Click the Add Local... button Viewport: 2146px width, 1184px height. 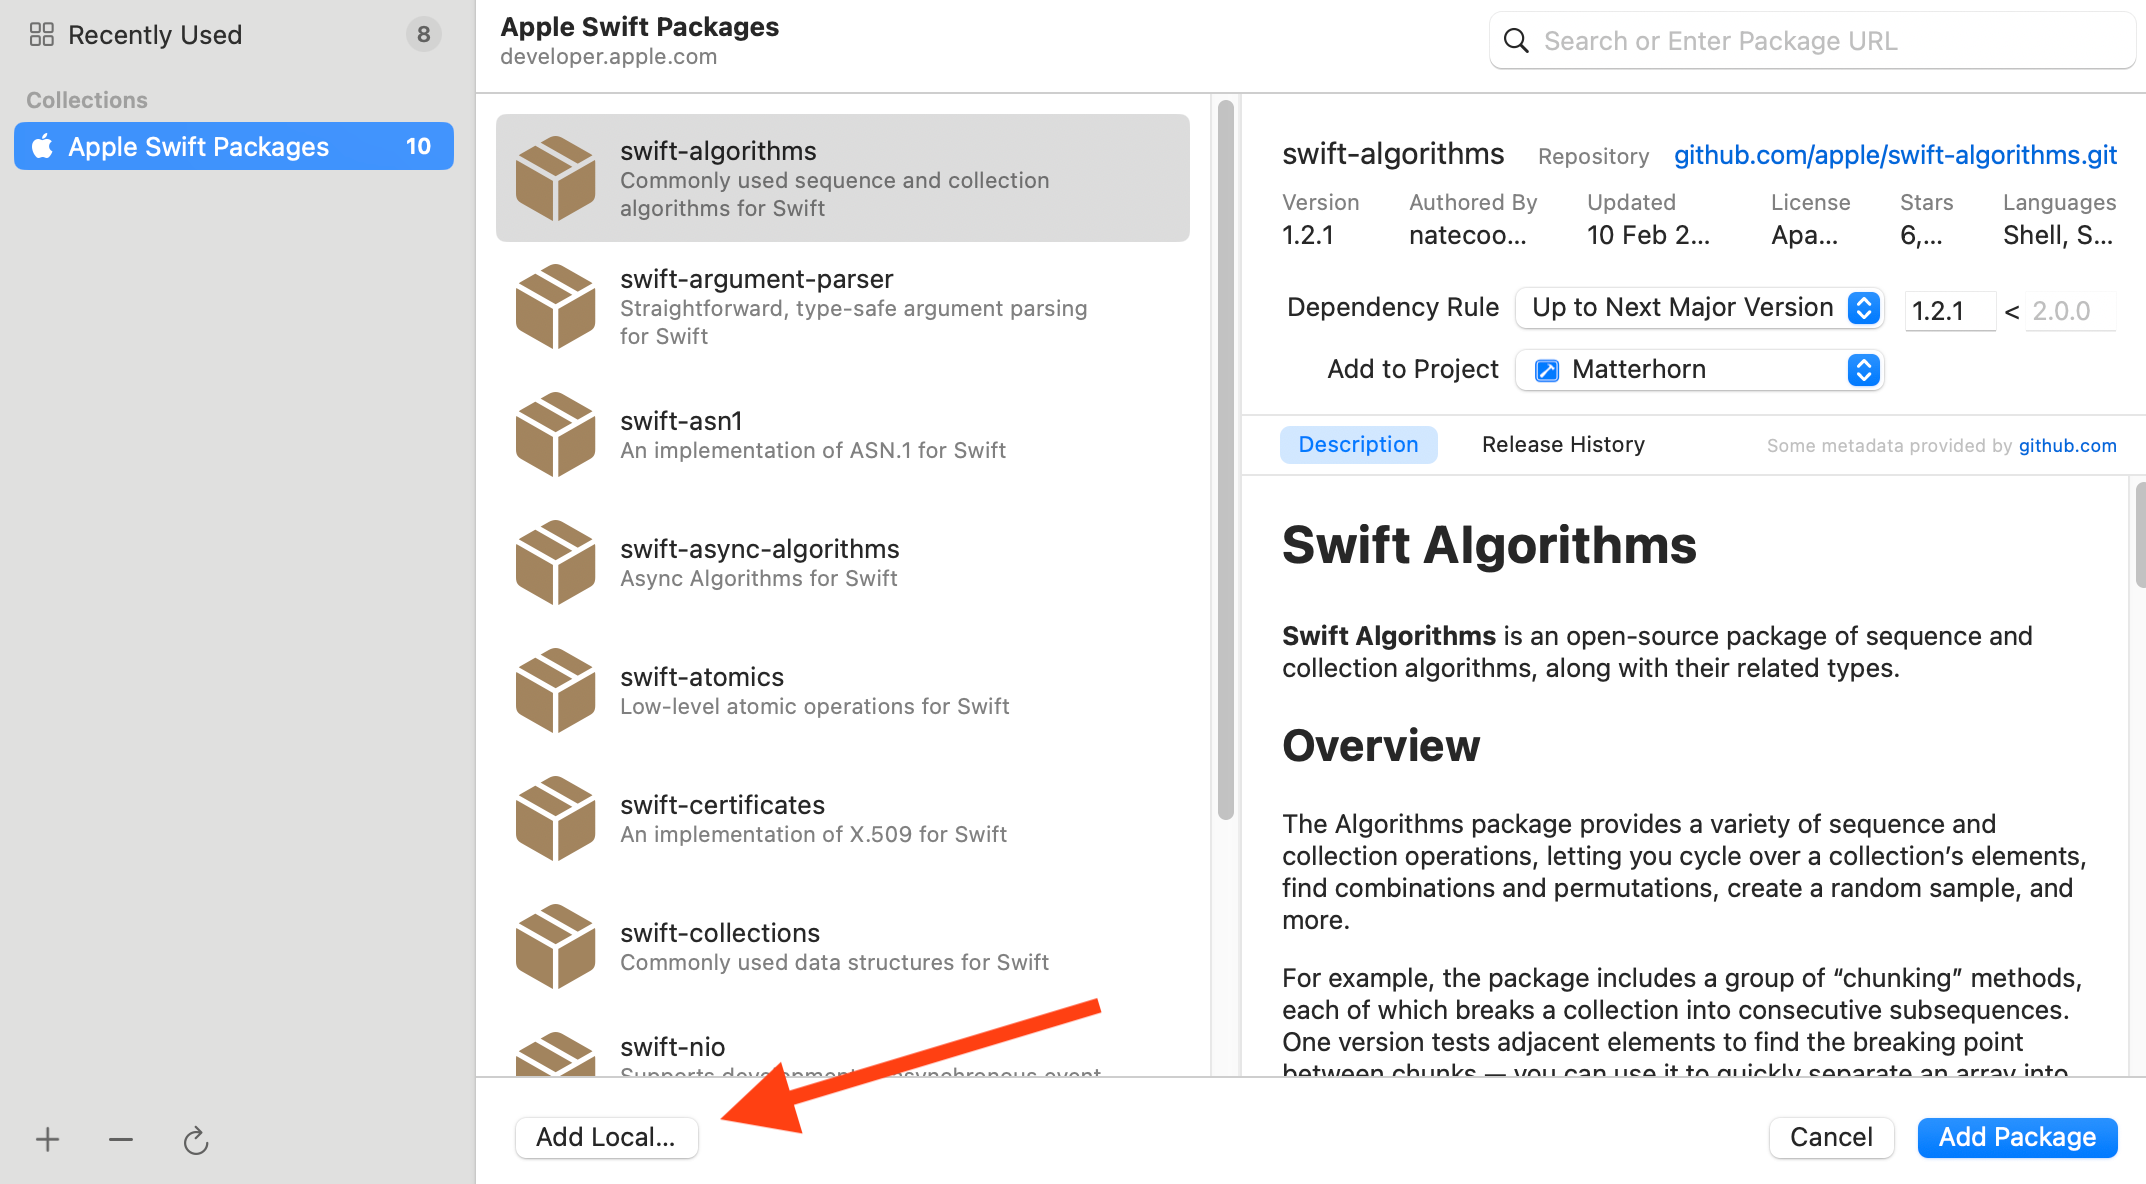606,1138
